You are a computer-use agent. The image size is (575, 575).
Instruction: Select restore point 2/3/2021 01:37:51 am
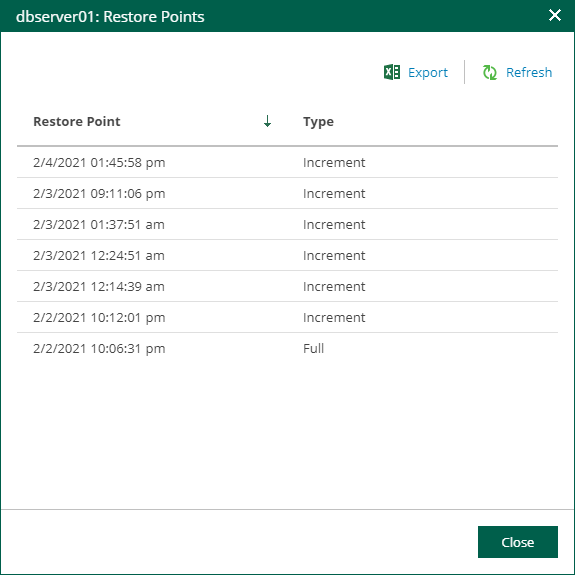[287, 224]
